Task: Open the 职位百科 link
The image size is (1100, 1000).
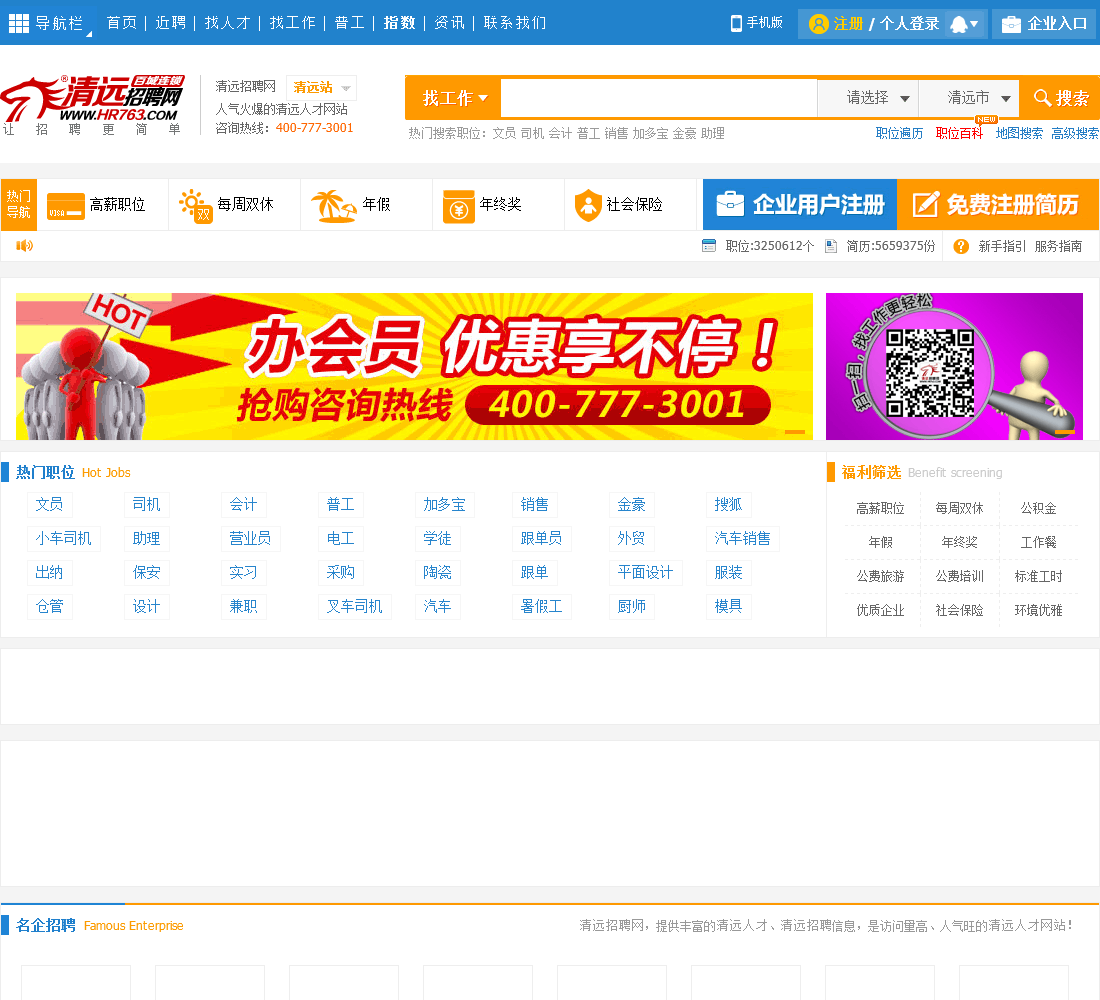Action: pyautogui.click(x=959, y=133)
